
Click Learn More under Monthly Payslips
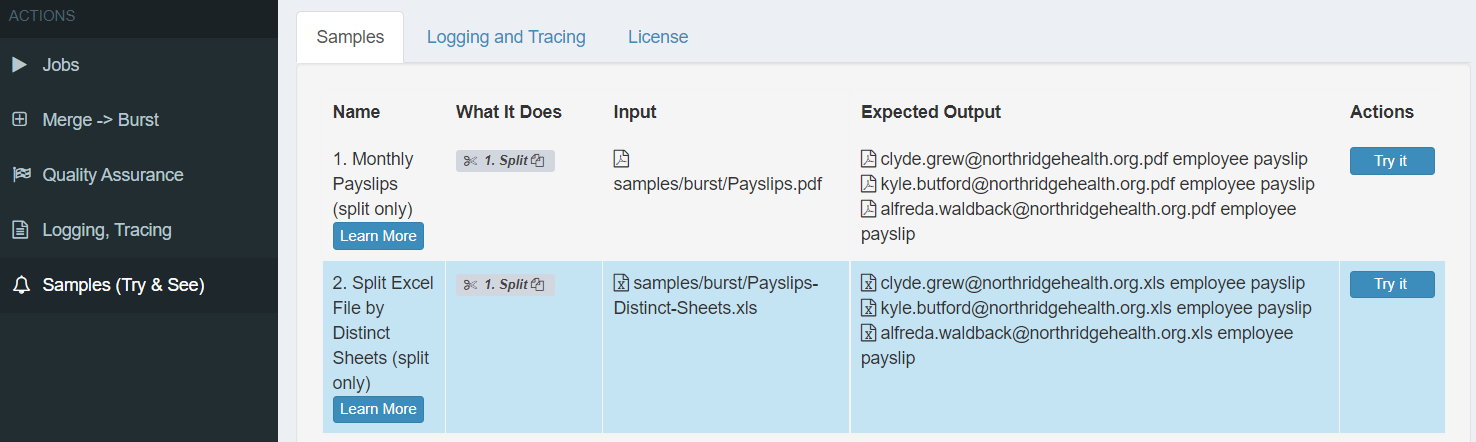pos(378,236)
